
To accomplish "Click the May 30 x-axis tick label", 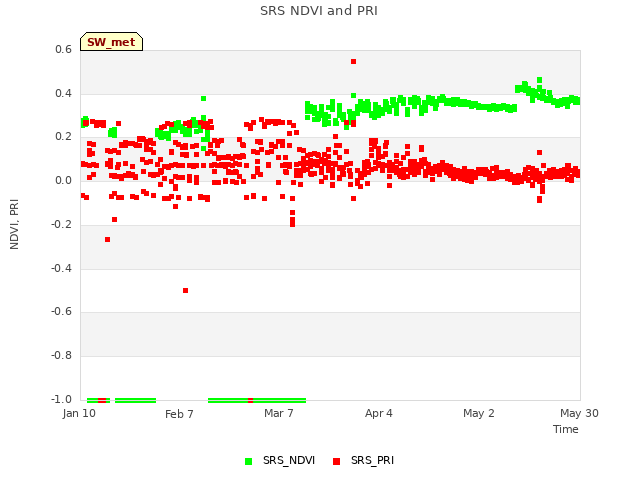I will 579,413.
